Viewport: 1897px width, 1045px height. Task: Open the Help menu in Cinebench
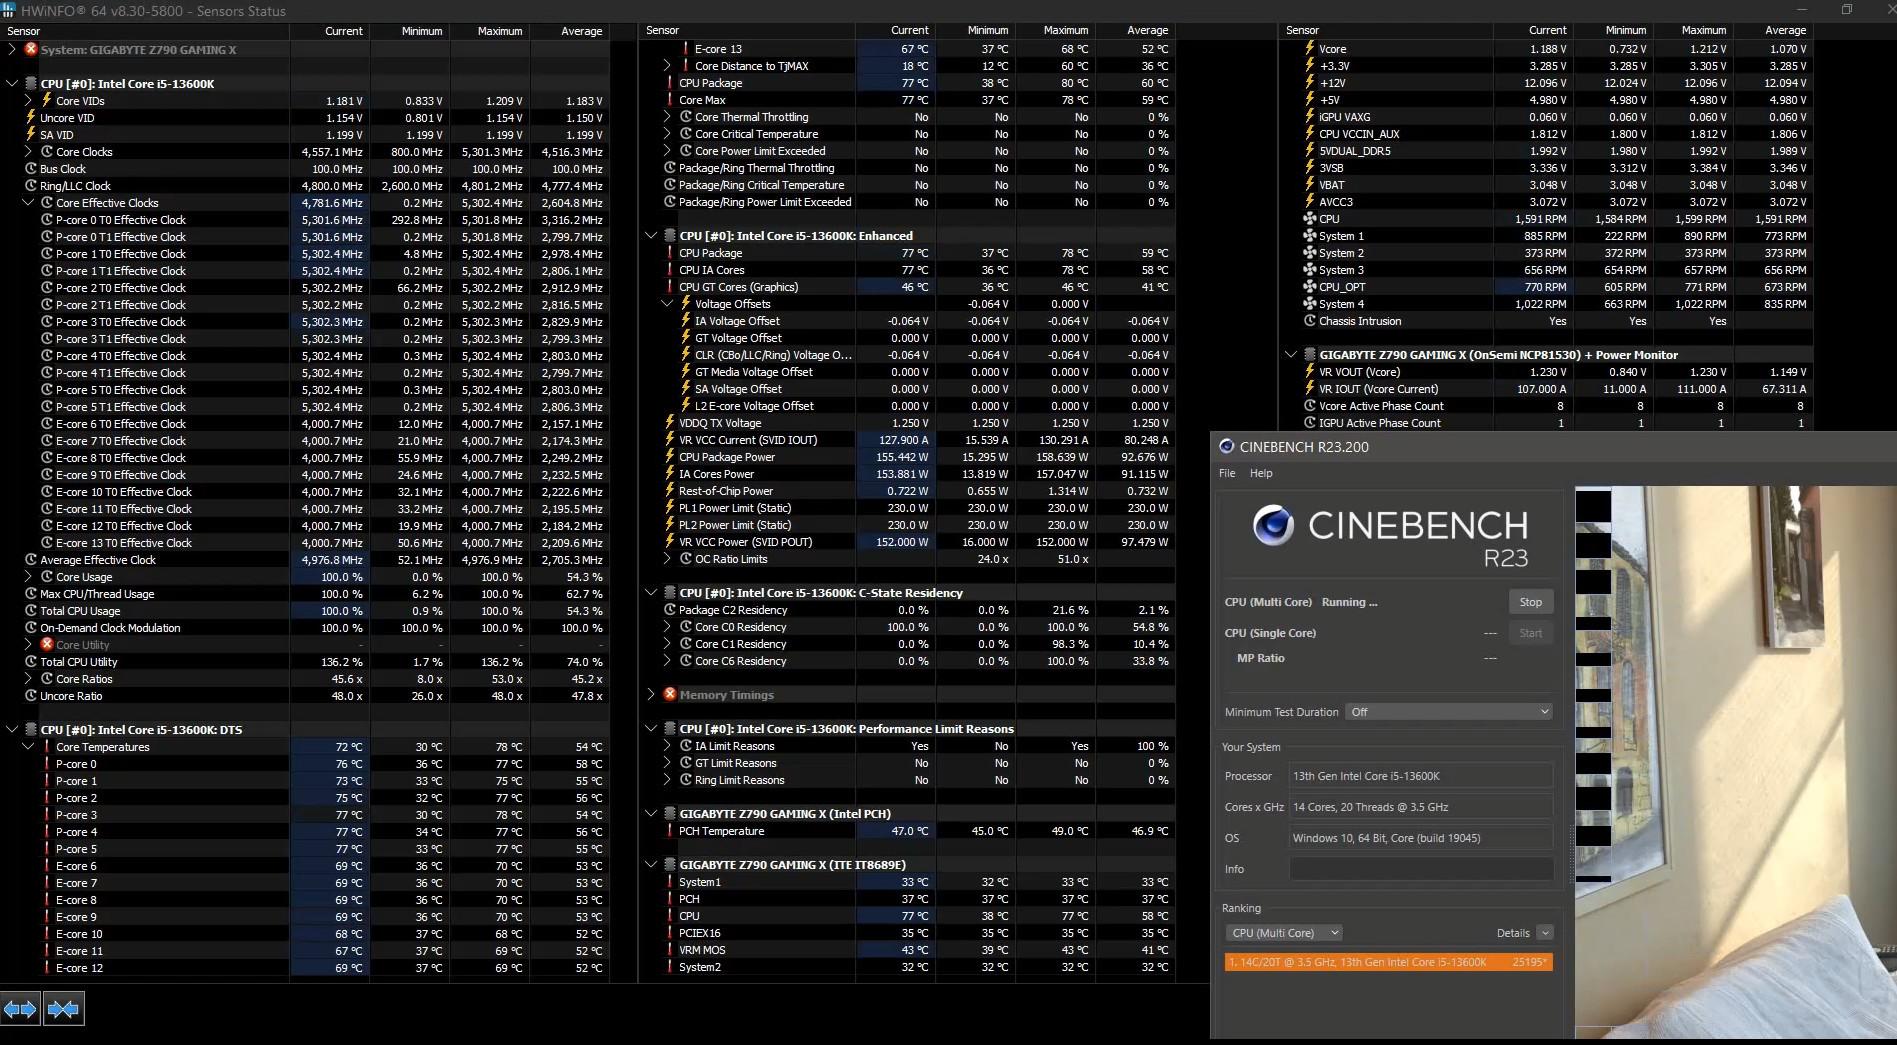[1261, 473]
